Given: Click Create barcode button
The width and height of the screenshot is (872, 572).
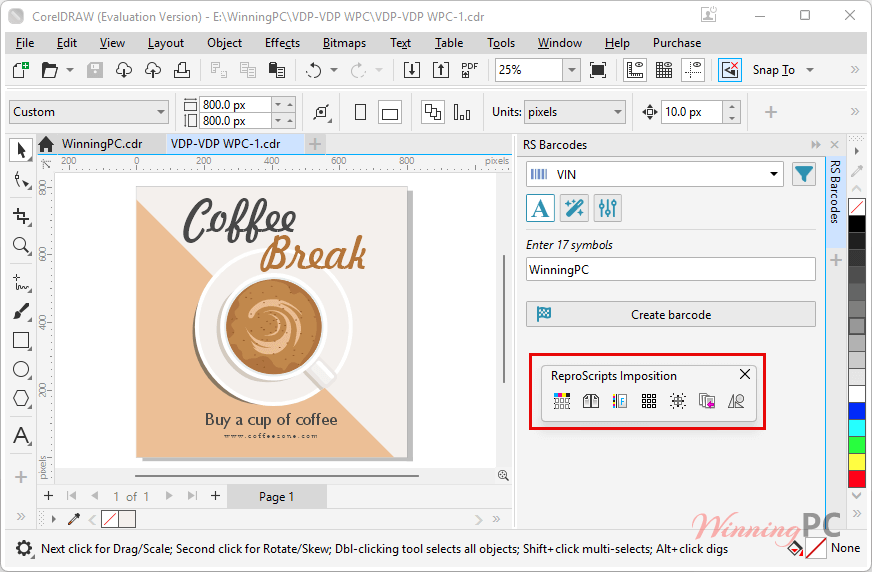Looking at the screenshot, I should [671, 315].
